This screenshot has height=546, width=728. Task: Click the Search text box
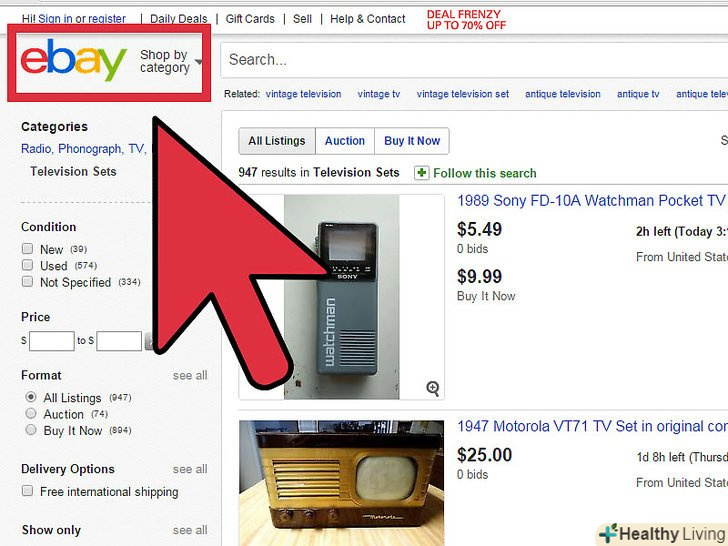(474, 60)
